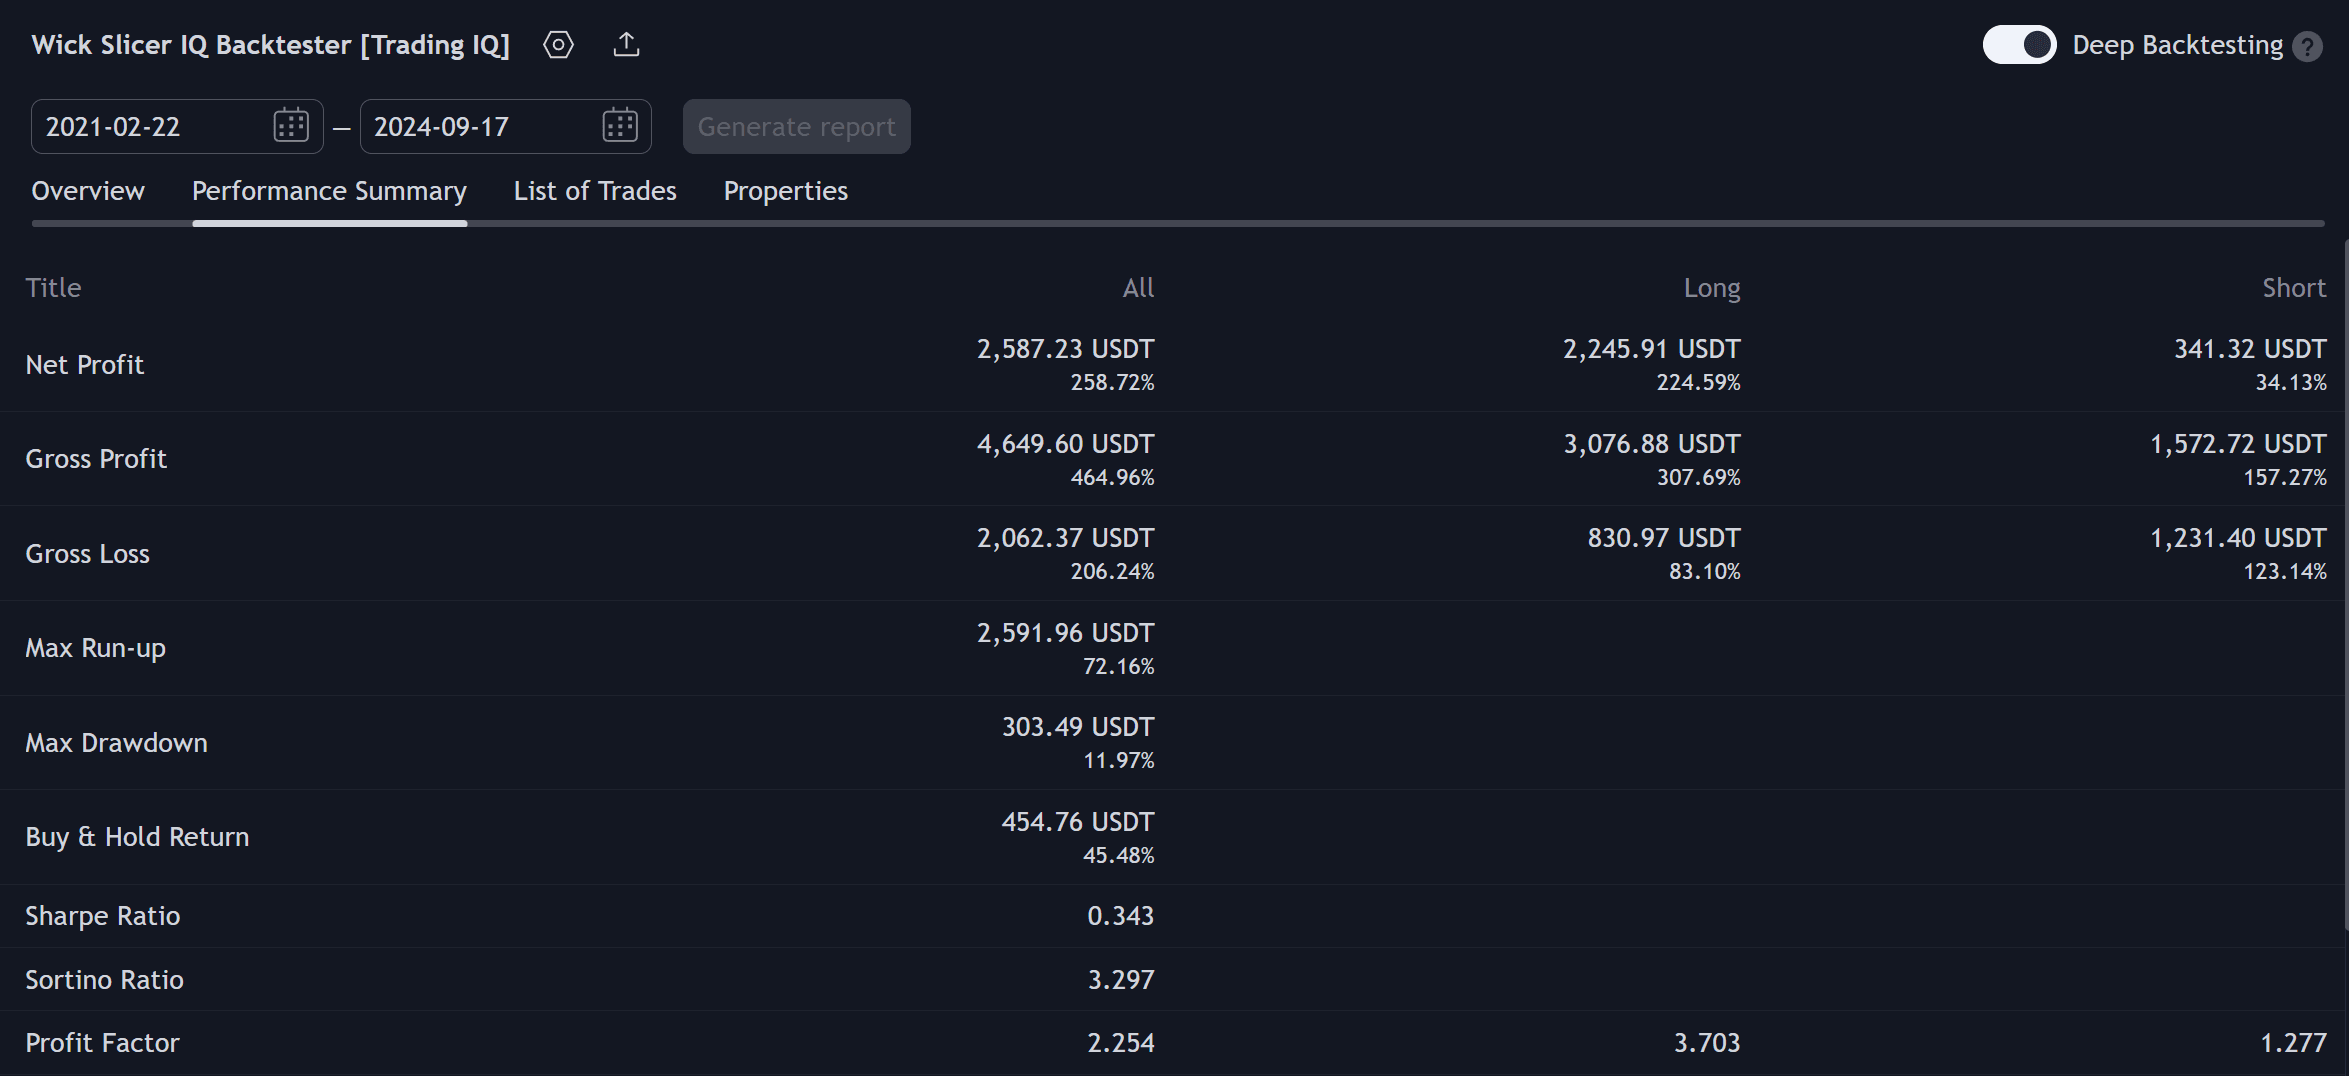Click the Profit Factor row label
2349x1076 pixels.
[102, 1043]
